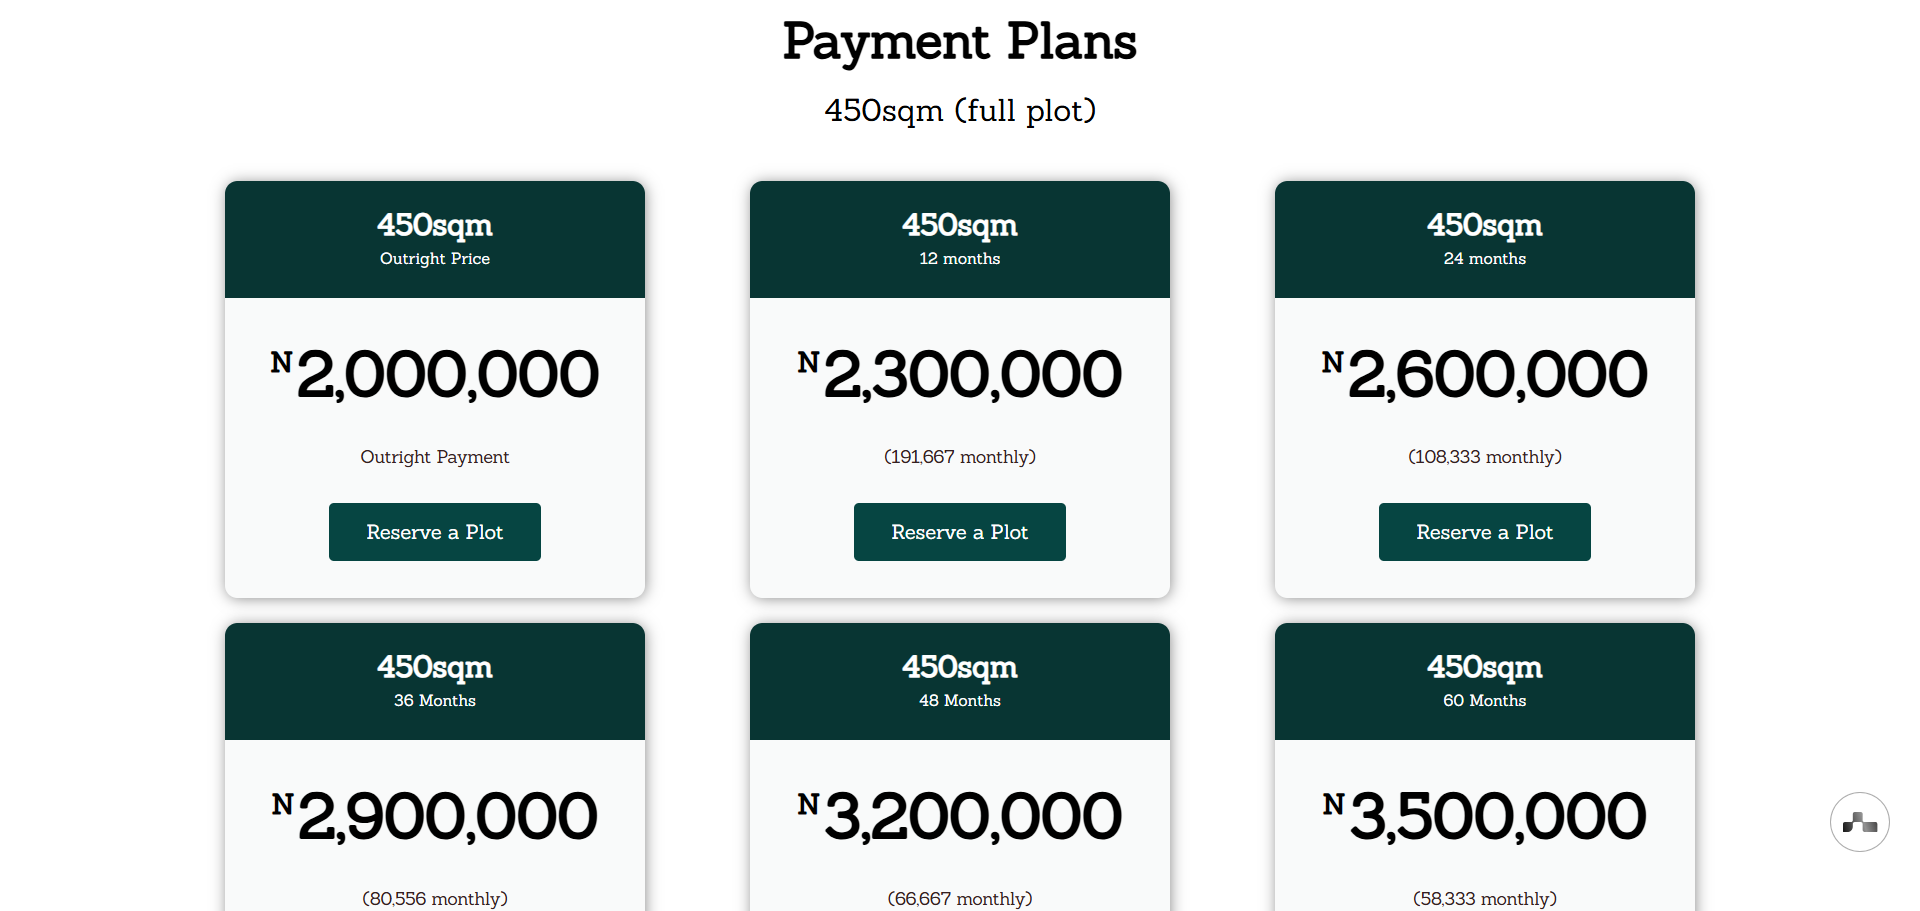Click the ₦2,000,000 price
This screenshot has width=1920, height=911.
[434, 374]
